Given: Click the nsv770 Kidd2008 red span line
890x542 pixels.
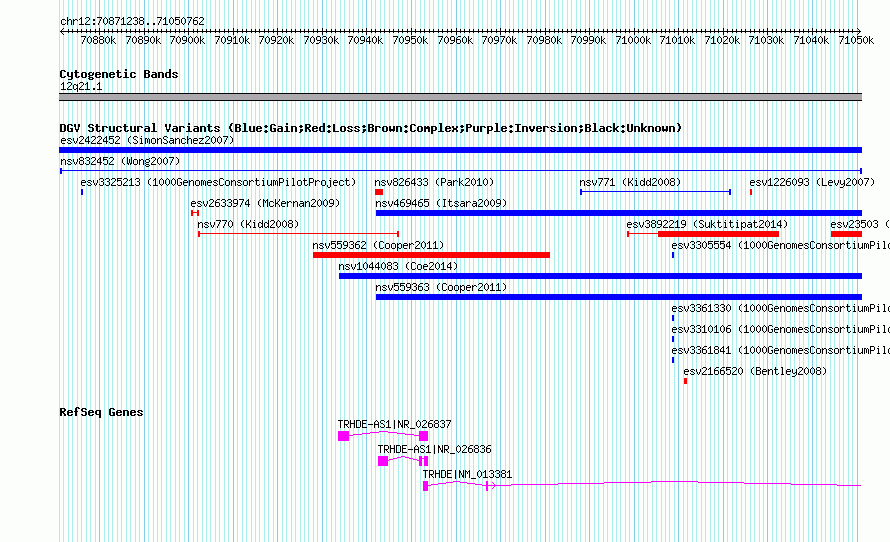Looking at the screenshot, I should (299, 234).
